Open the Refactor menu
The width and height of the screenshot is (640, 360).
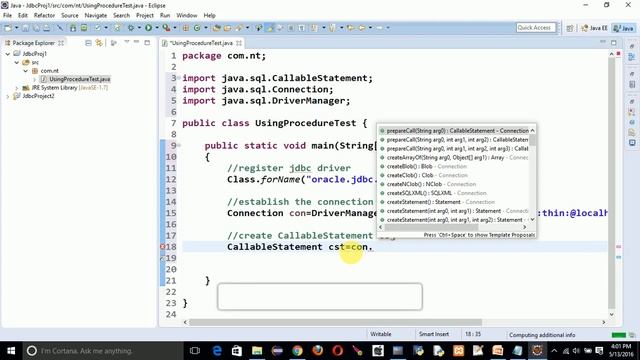44,16
